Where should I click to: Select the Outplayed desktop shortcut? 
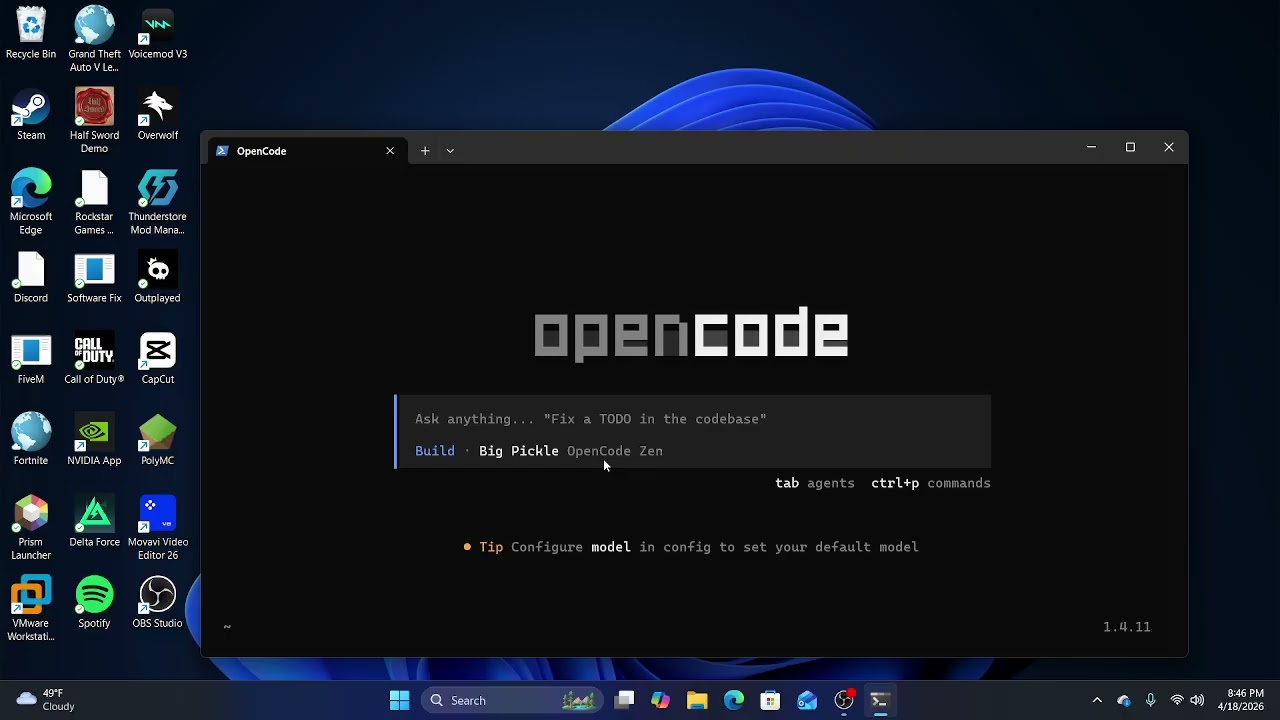tap(157, 277)
